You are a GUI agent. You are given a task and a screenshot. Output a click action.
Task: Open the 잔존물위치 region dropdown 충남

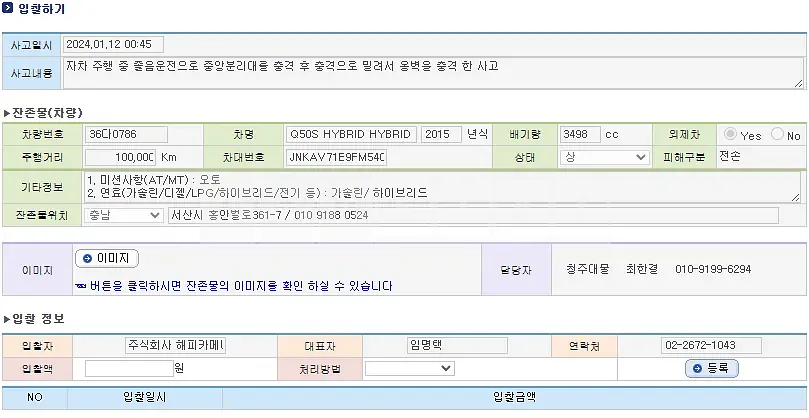124,215
